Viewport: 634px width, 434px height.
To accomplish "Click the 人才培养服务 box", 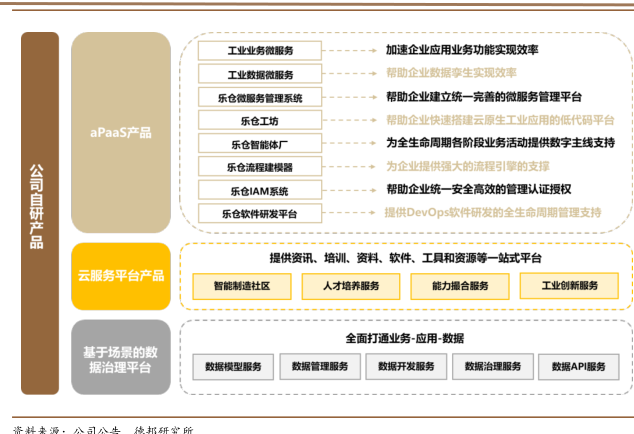I will pyautogui.click(x=351, y=286).
